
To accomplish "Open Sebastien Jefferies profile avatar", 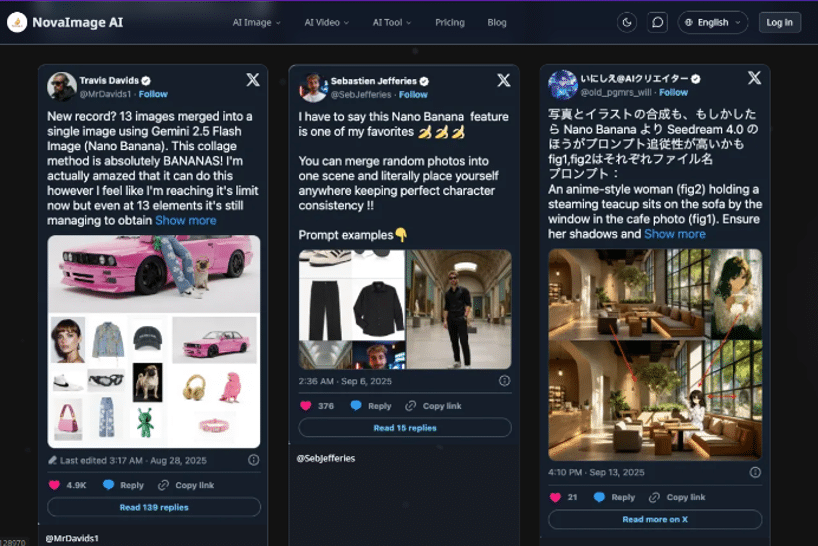I will [x=312, y=87].
